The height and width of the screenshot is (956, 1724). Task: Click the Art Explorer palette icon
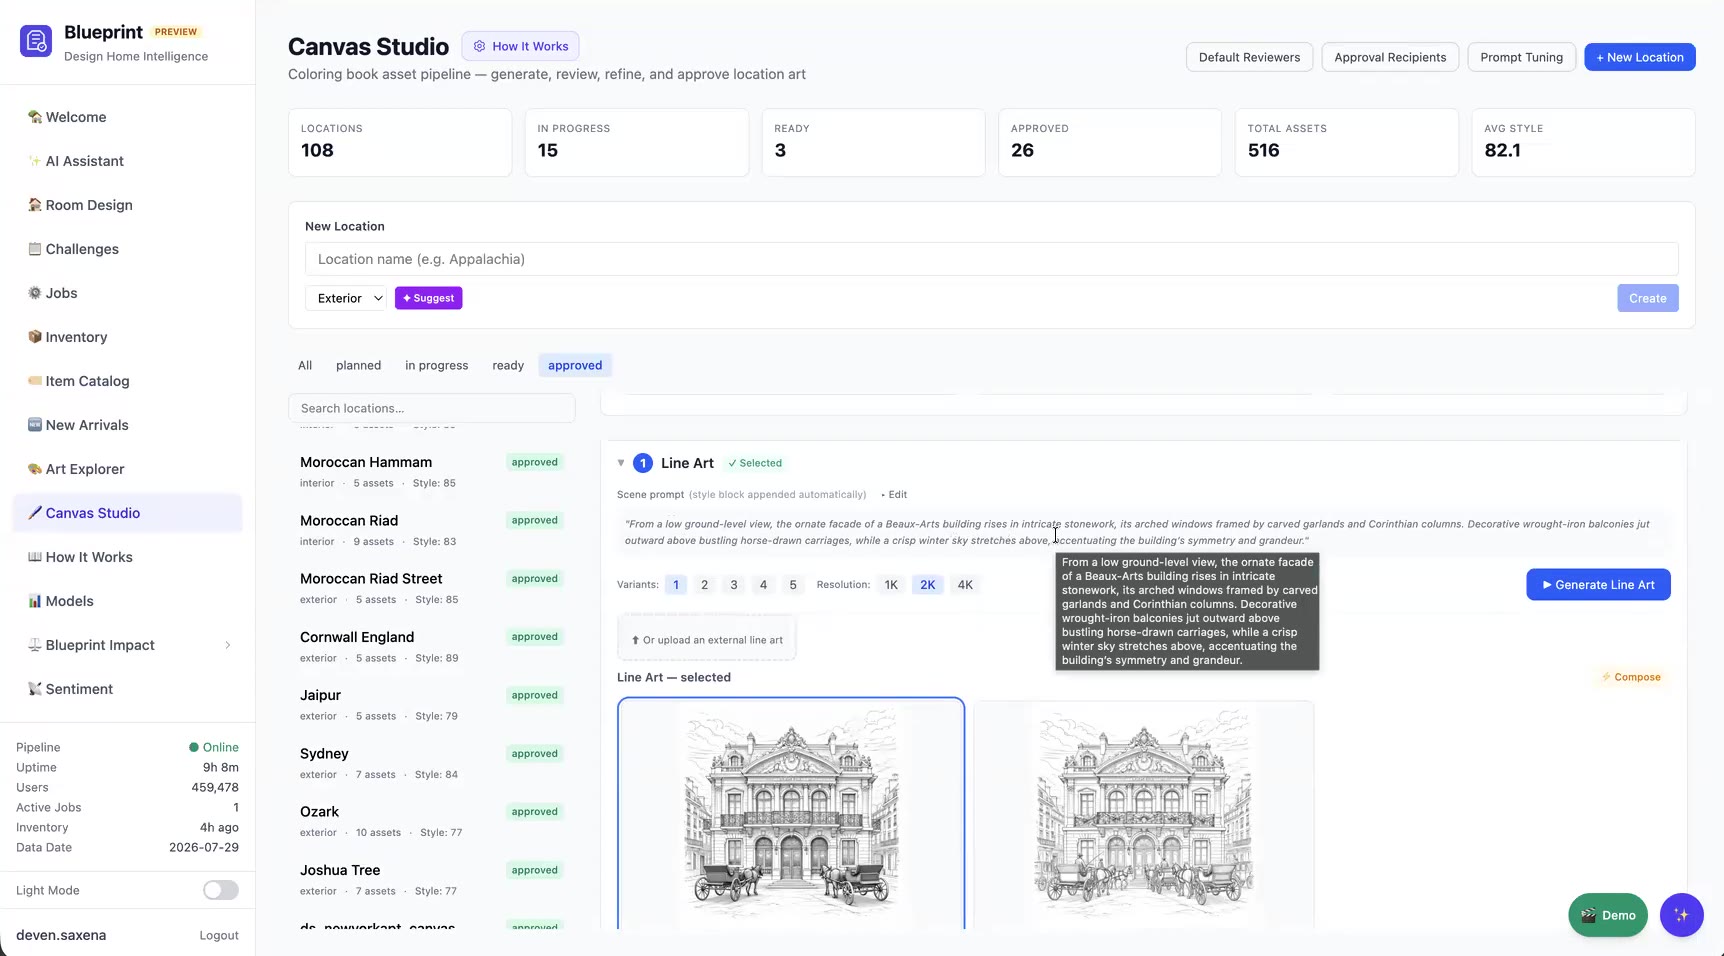(x=35, y=469)
